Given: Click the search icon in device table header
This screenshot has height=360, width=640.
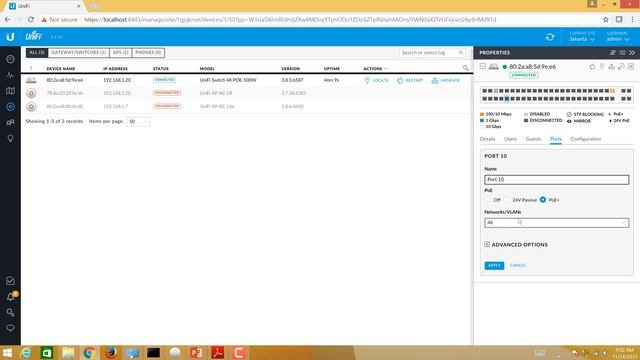Looking at the screenshot, I should [466, 68].
